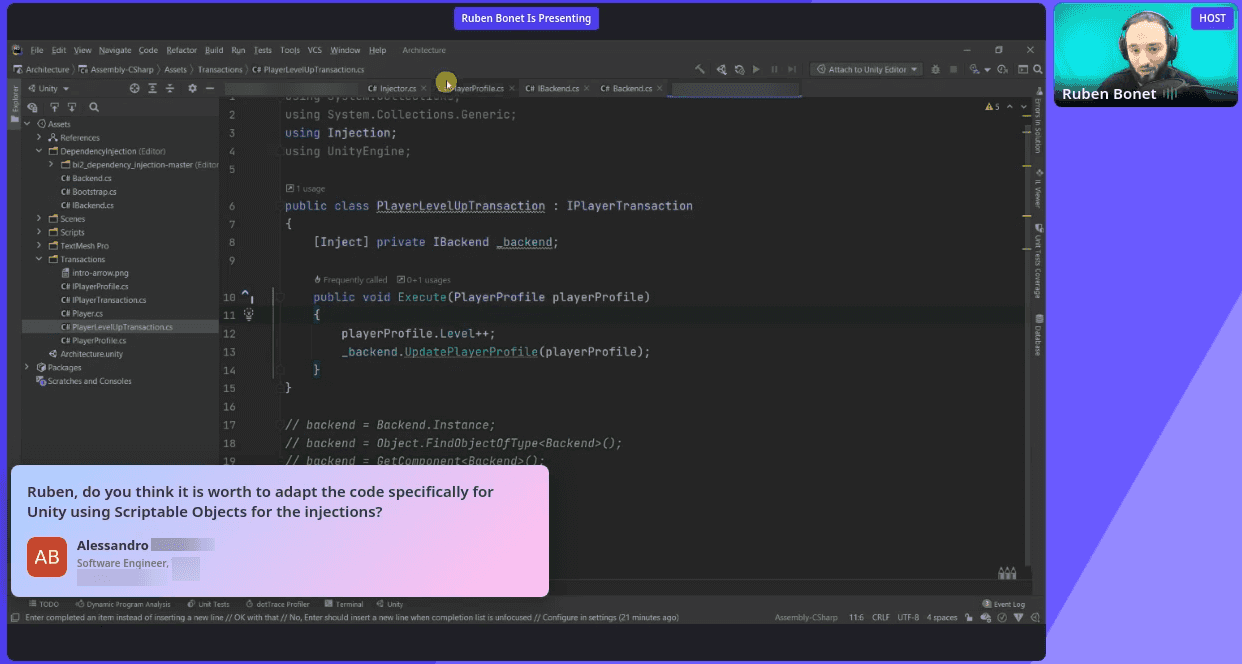Open the Refactor menu
This screenshot has width=1242, height=664.
(x=181, y=50)
